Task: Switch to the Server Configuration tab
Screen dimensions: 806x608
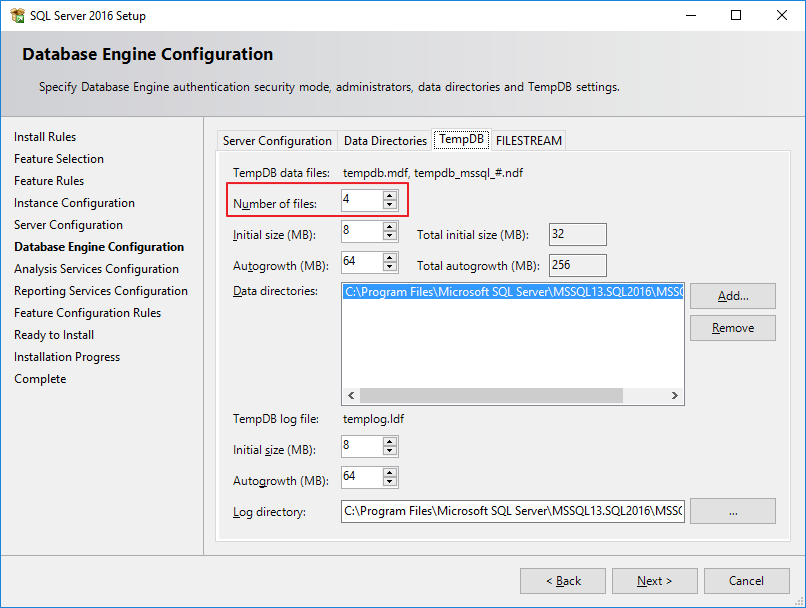Action: click(277, 140)
